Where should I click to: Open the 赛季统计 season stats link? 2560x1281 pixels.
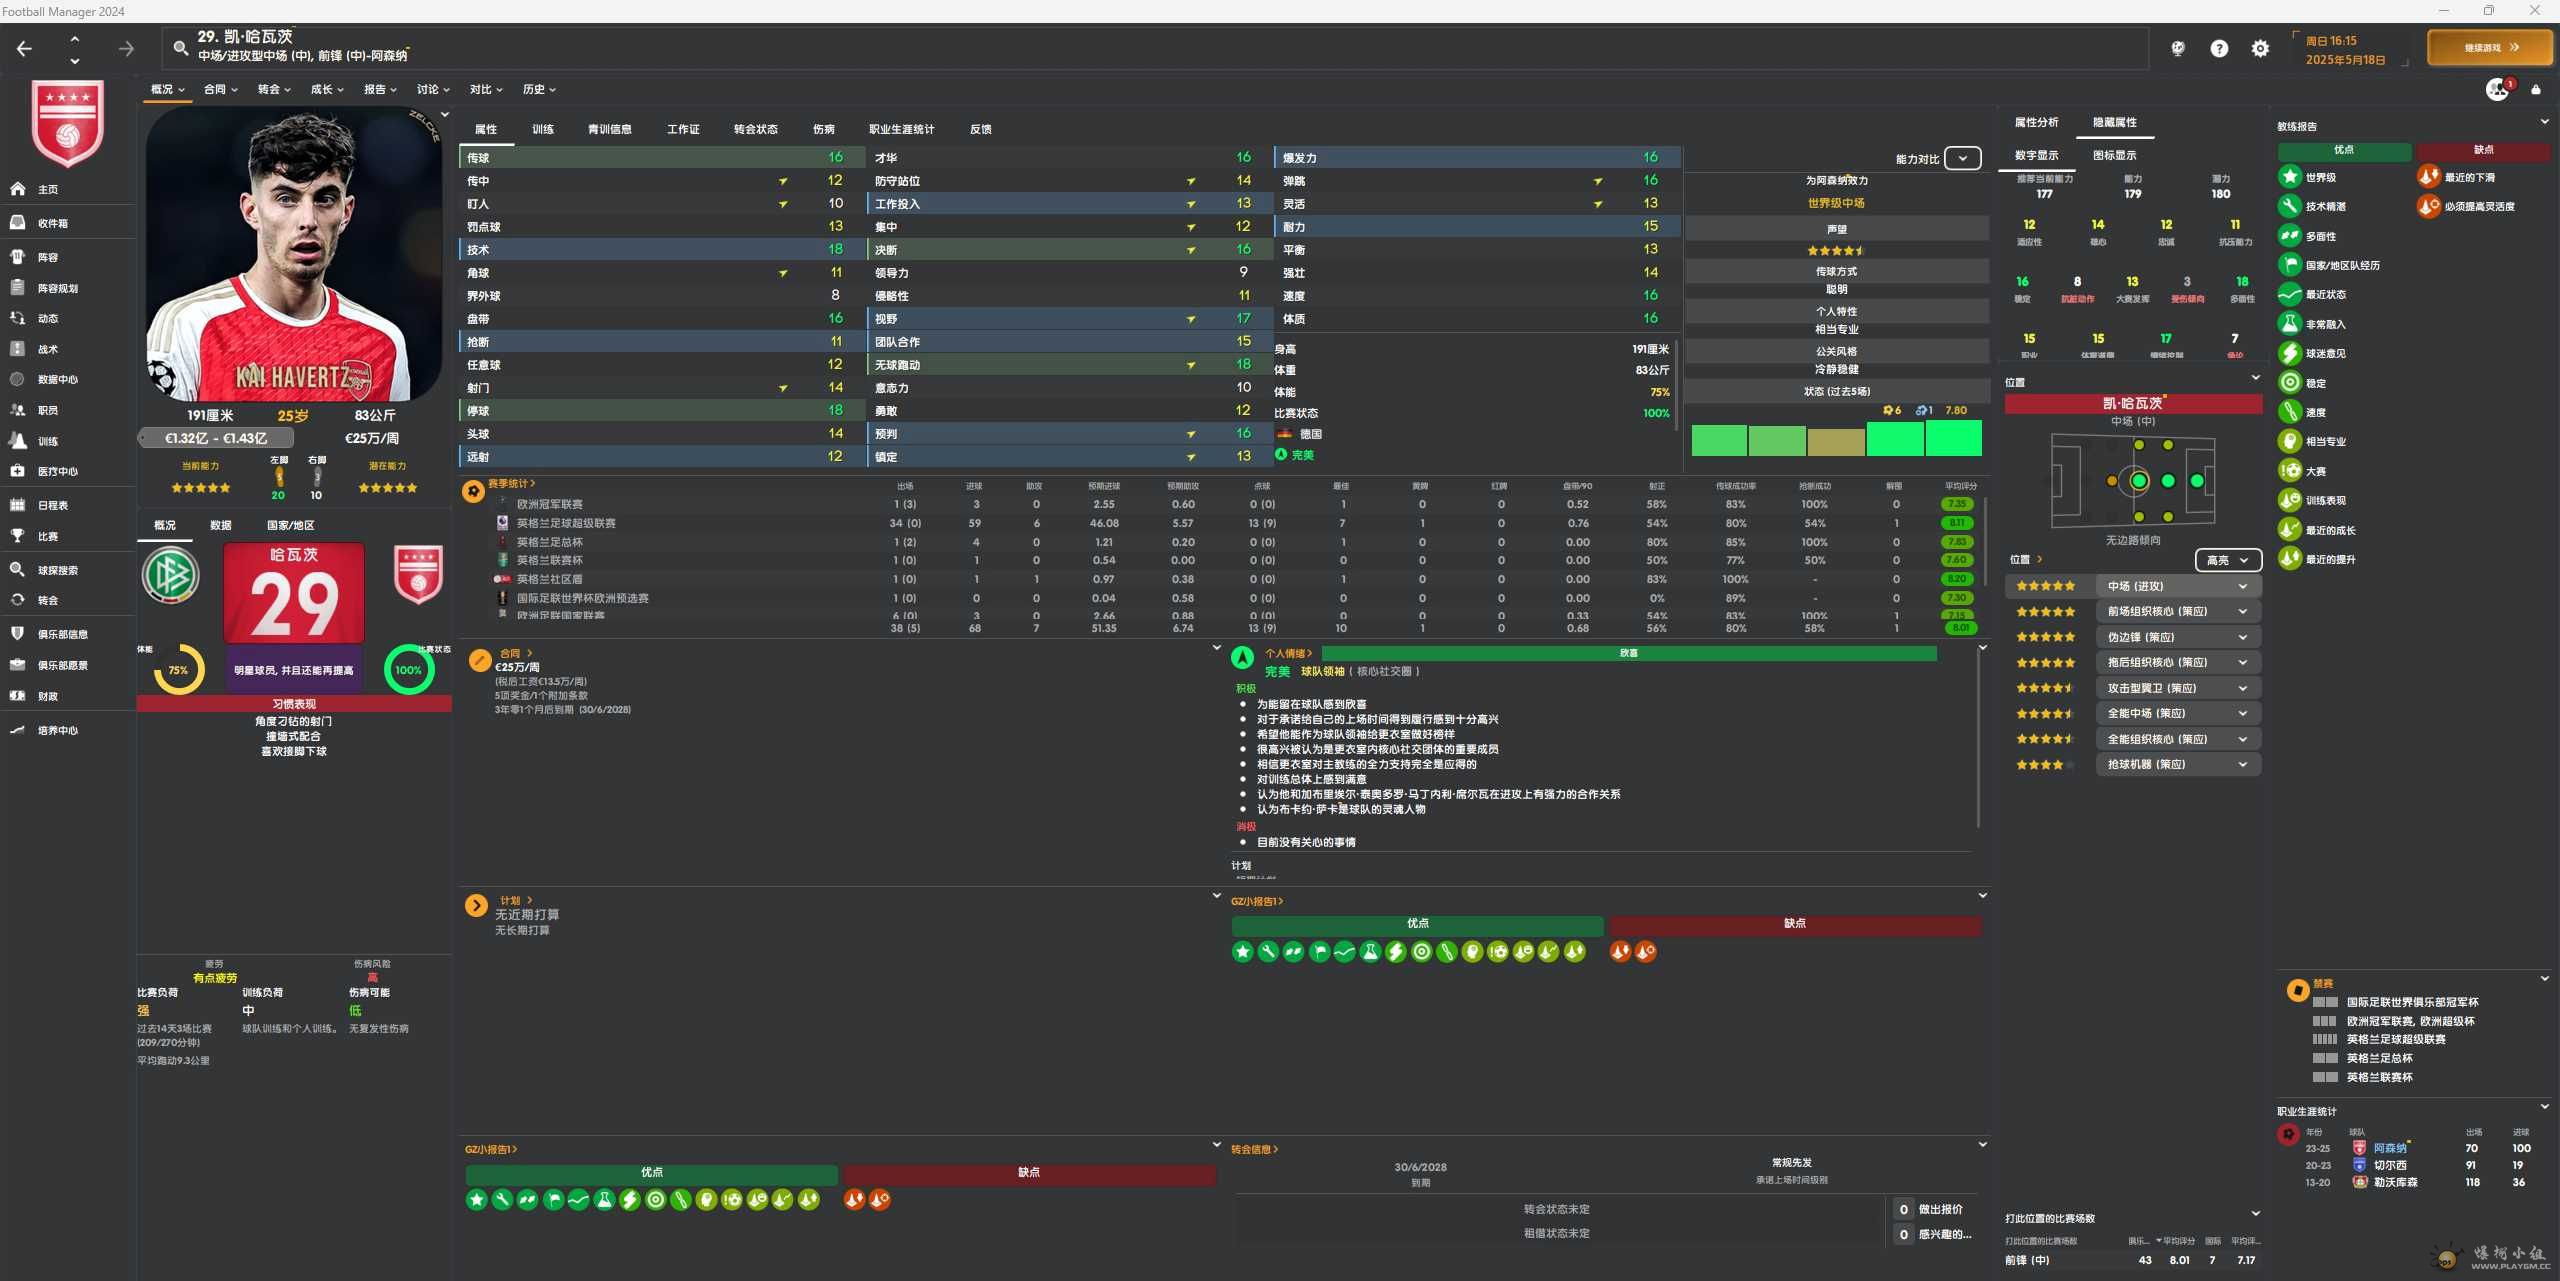(511, 484)
